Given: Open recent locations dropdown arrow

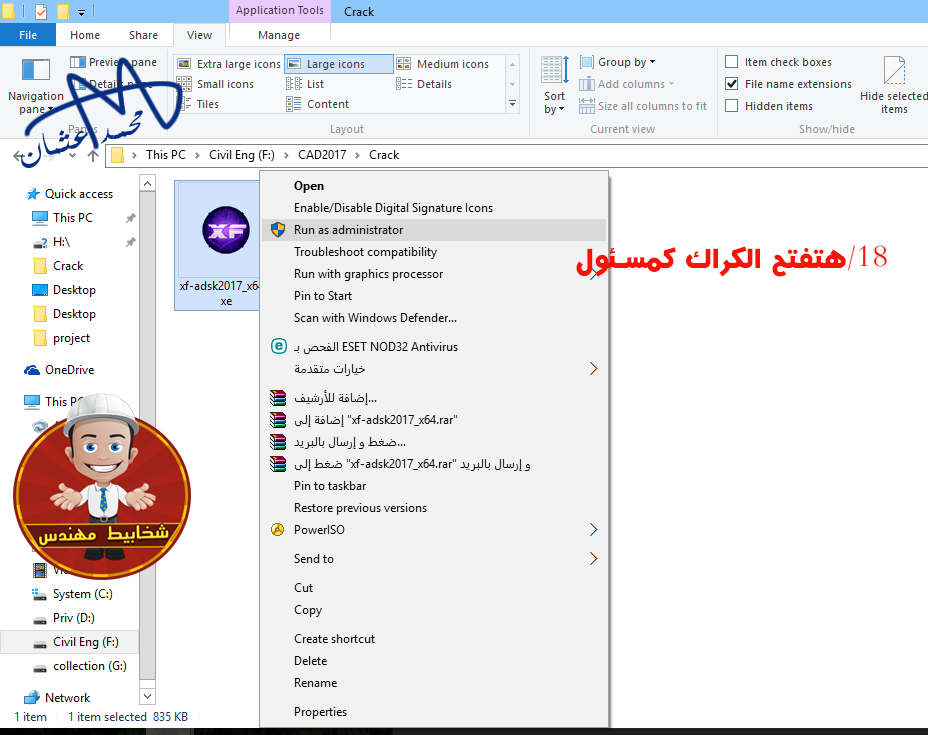Looking at the screenshot, I should point(72,156).
